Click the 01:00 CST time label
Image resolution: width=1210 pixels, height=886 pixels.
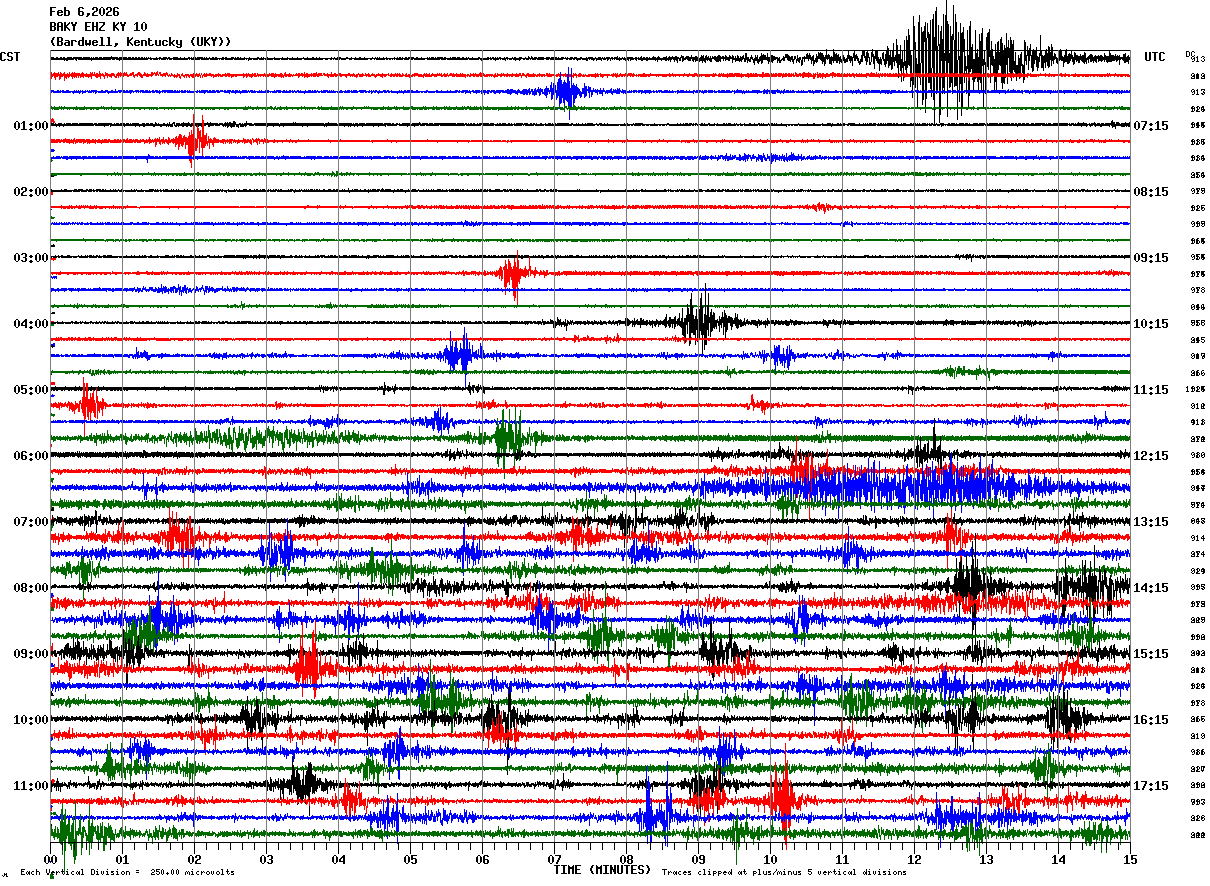[31, 126]
